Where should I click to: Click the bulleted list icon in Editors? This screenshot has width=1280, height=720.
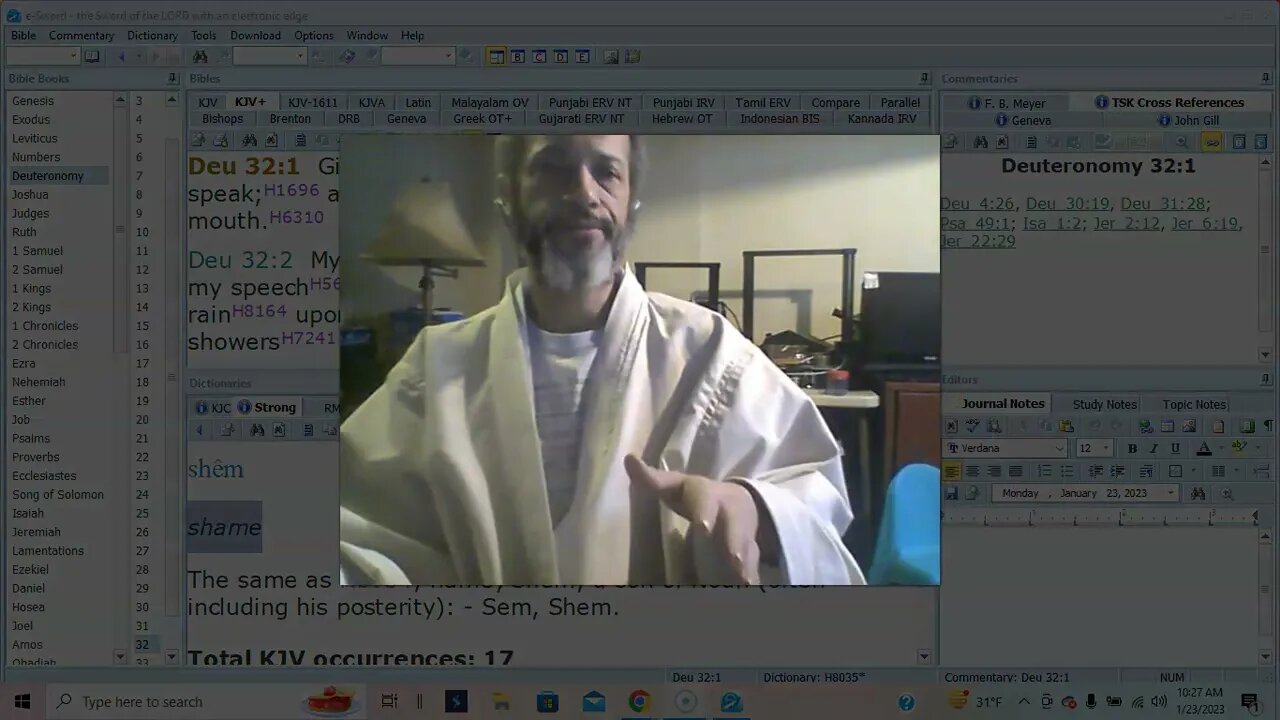[1067, 472]
